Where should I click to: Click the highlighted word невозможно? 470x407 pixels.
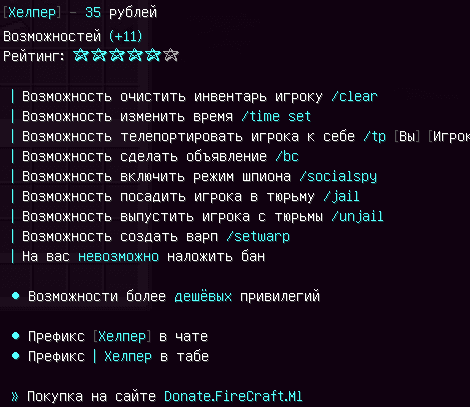pos(118,257)
